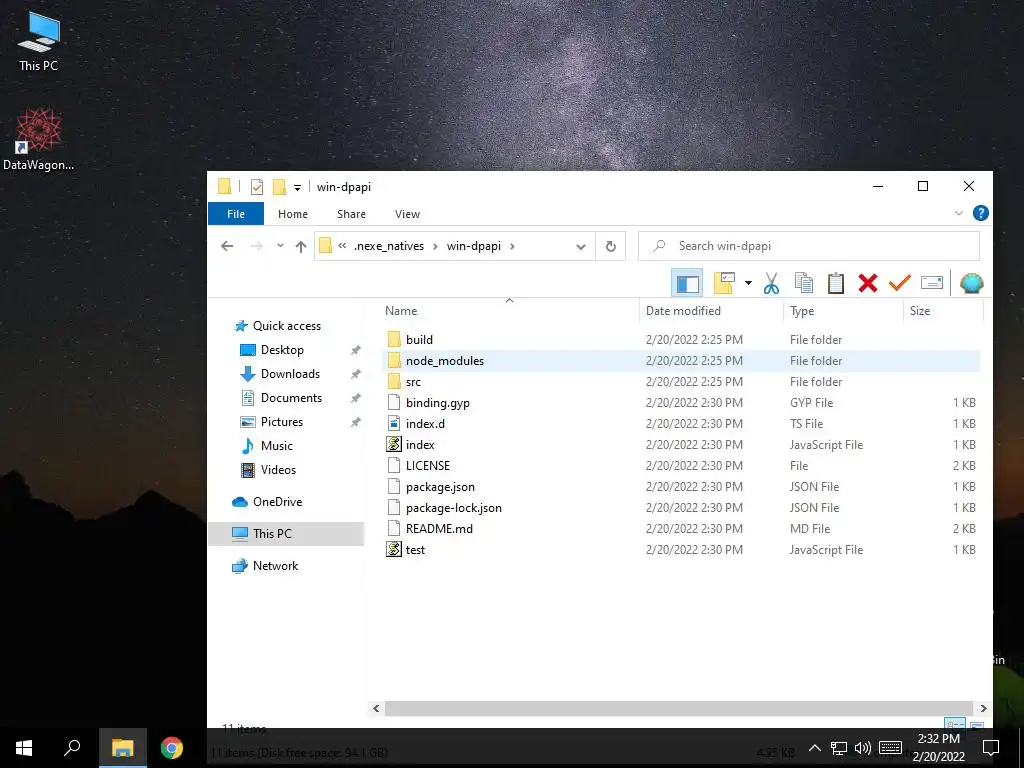Click the horizontal scrollbar left arrow
The height and width of the screenshot is (768, 1024).
376,708
